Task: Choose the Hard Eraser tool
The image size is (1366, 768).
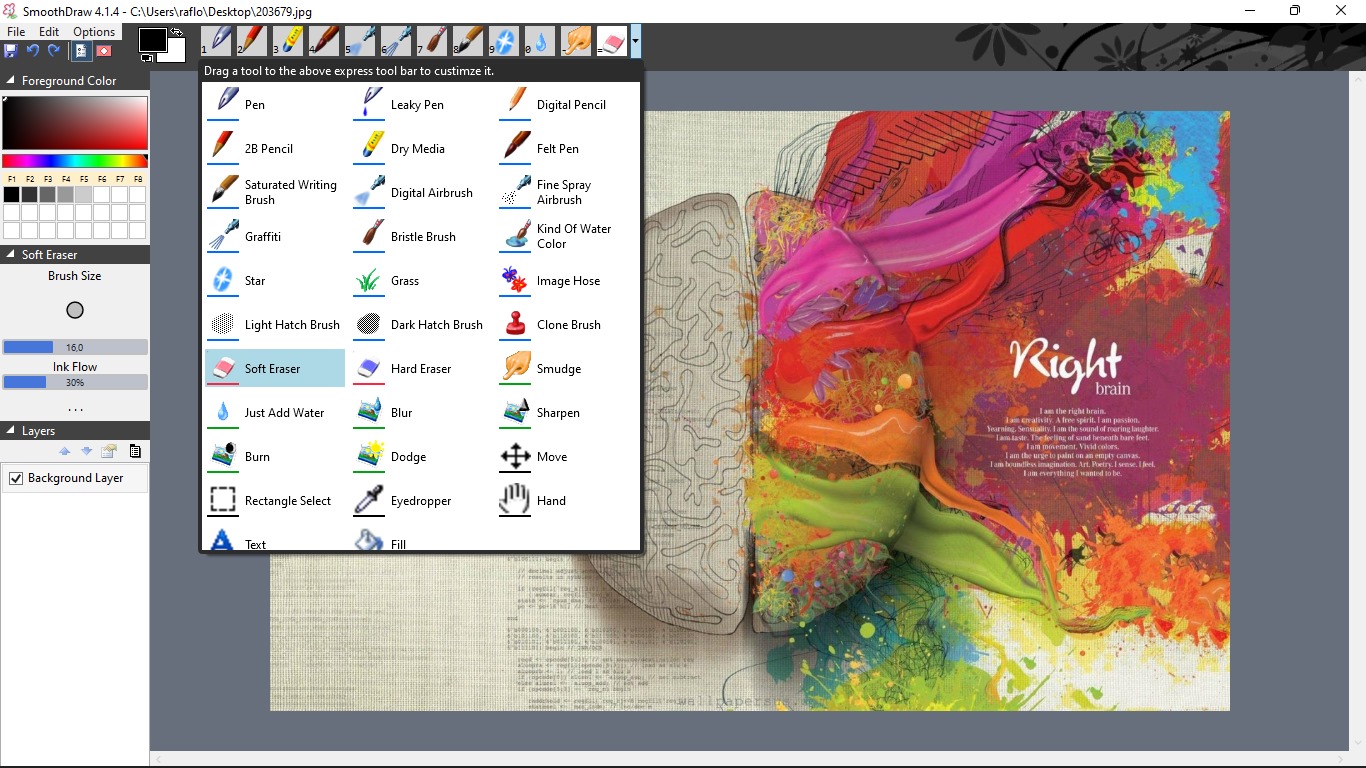Action: pos(420,368)
